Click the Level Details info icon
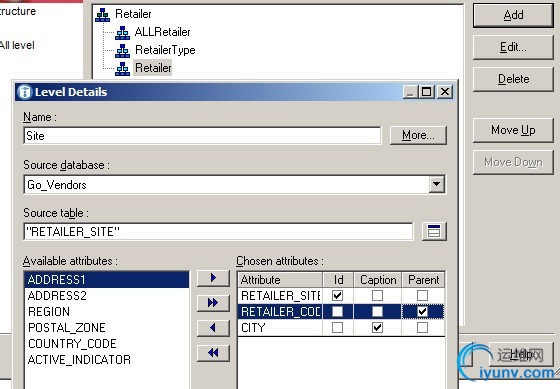 coord(25,92)
